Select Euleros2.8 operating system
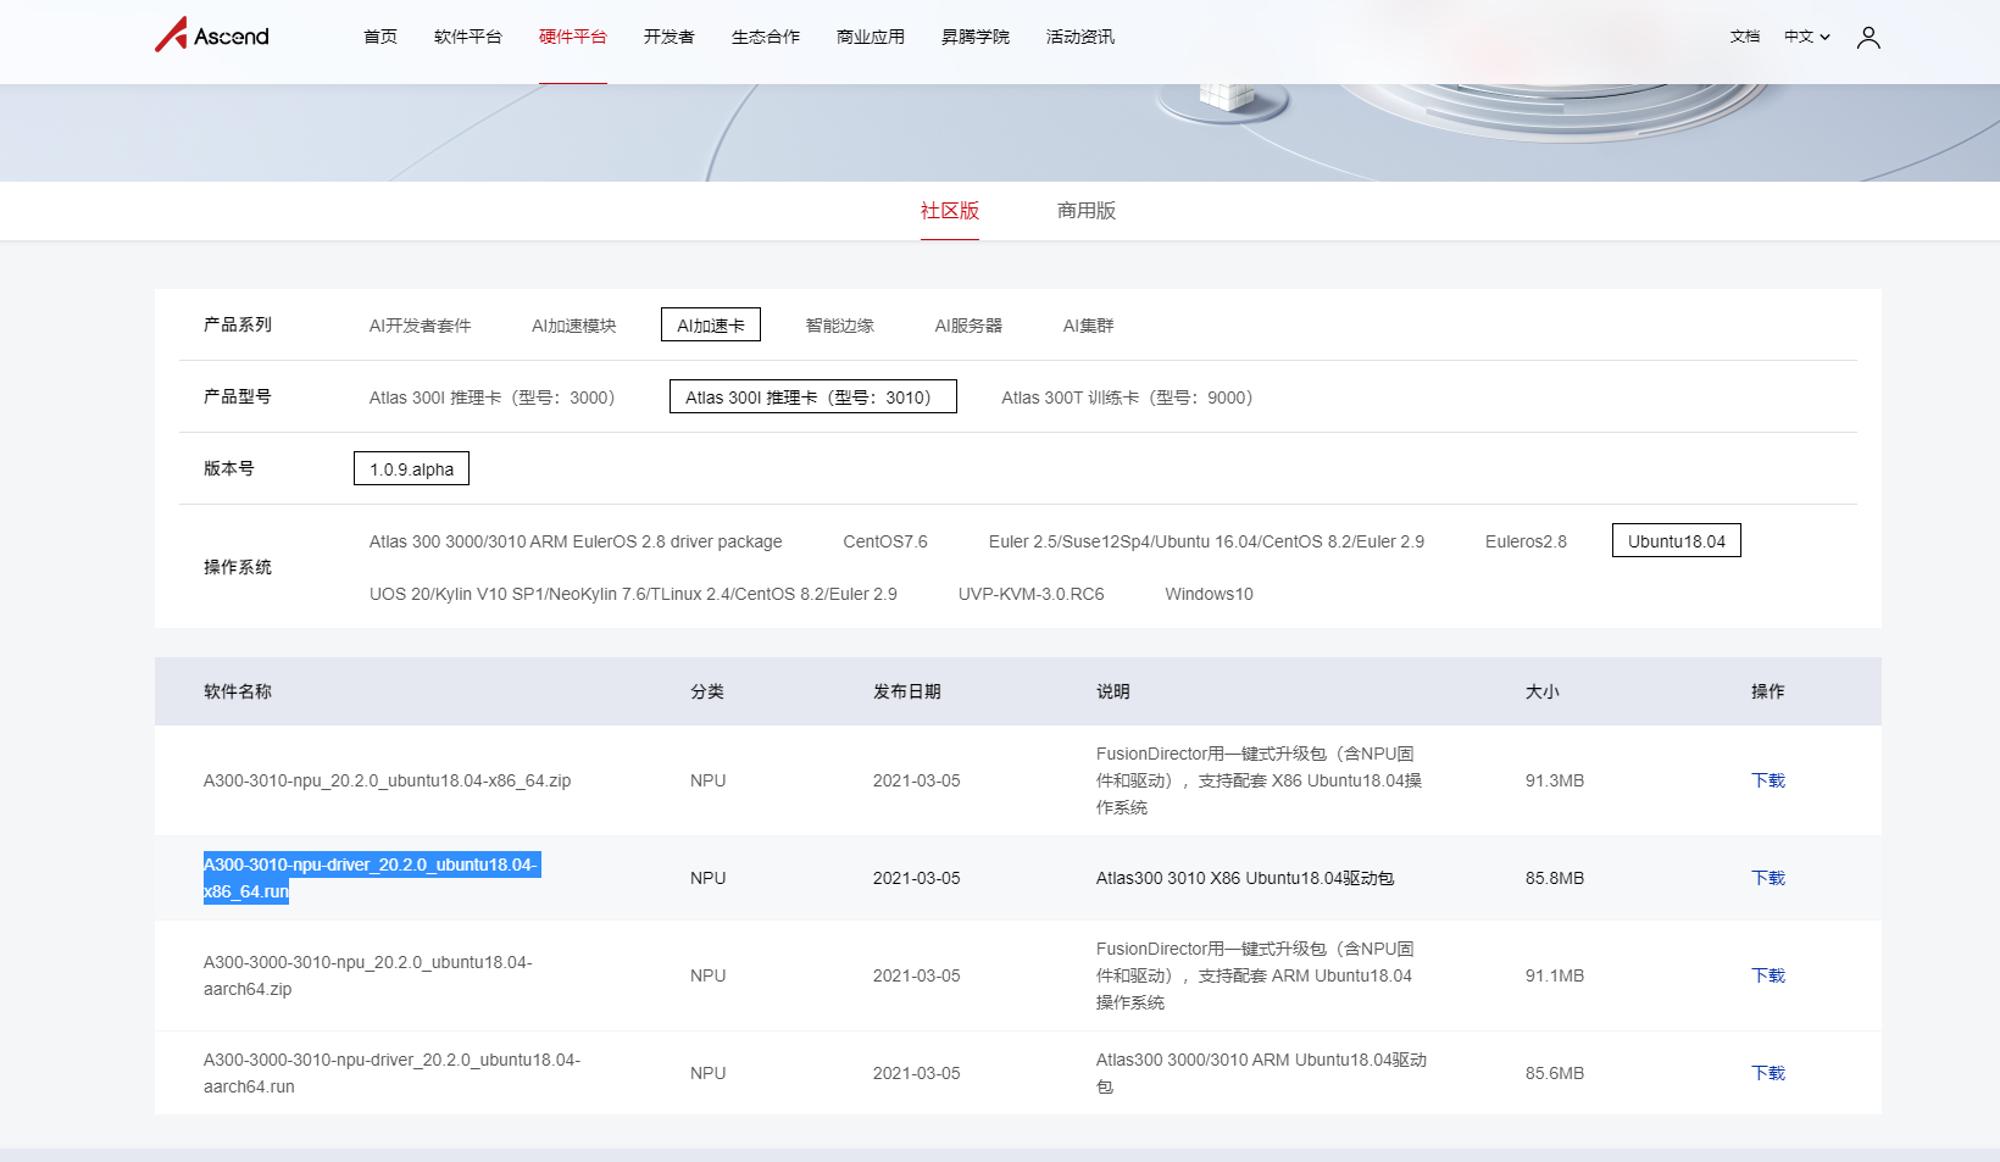The height and width of the screenshot is (1162, 2000). (1526, 541)
